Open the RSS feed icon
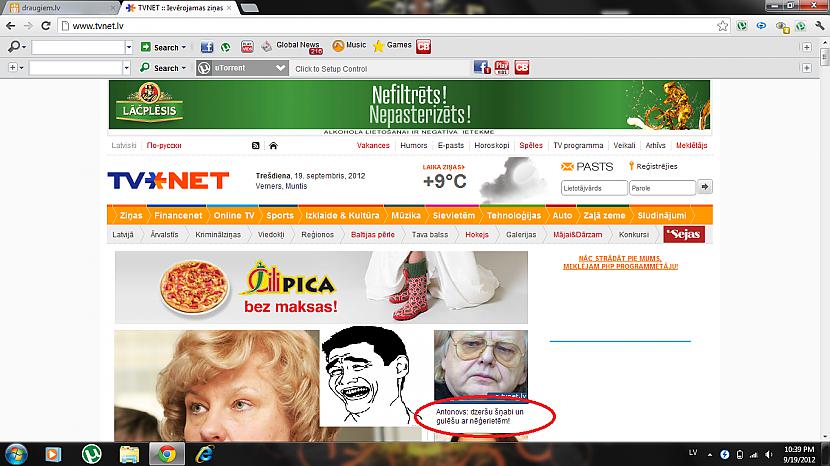830x466 pixels. tap(256, 146)
